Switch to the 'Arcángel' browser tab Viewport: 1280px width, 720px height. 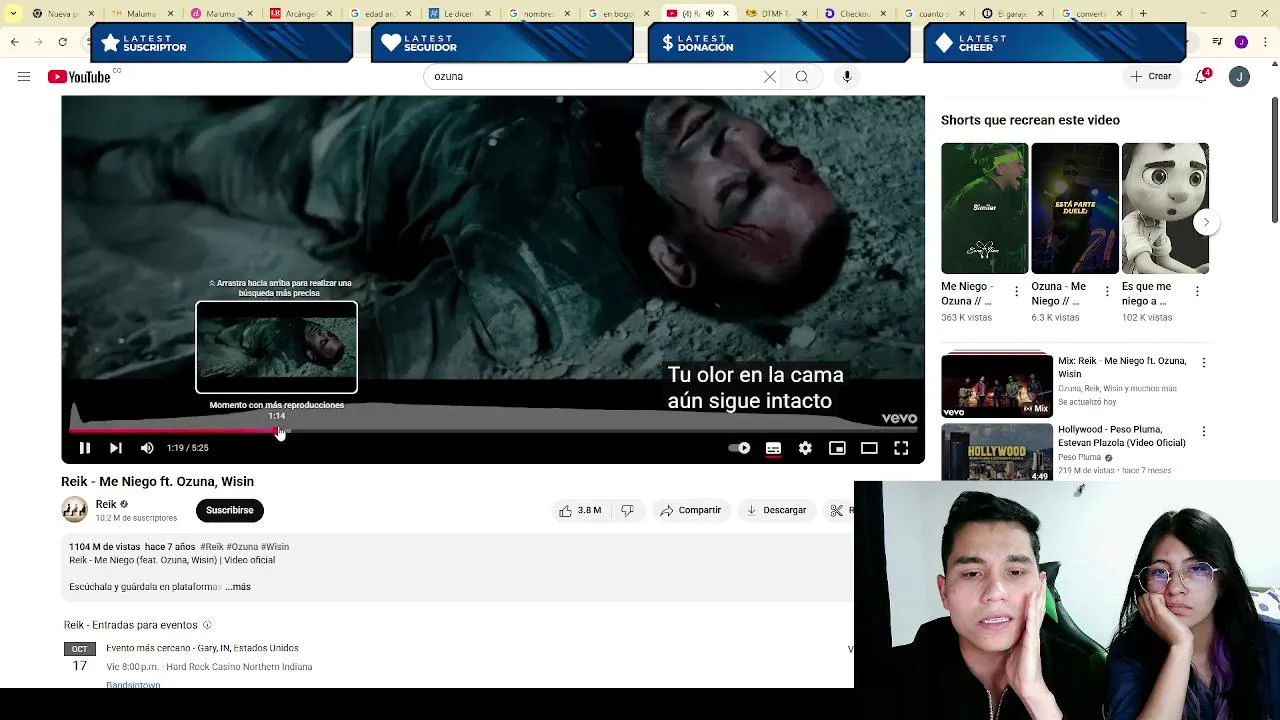tap(300, 14)
